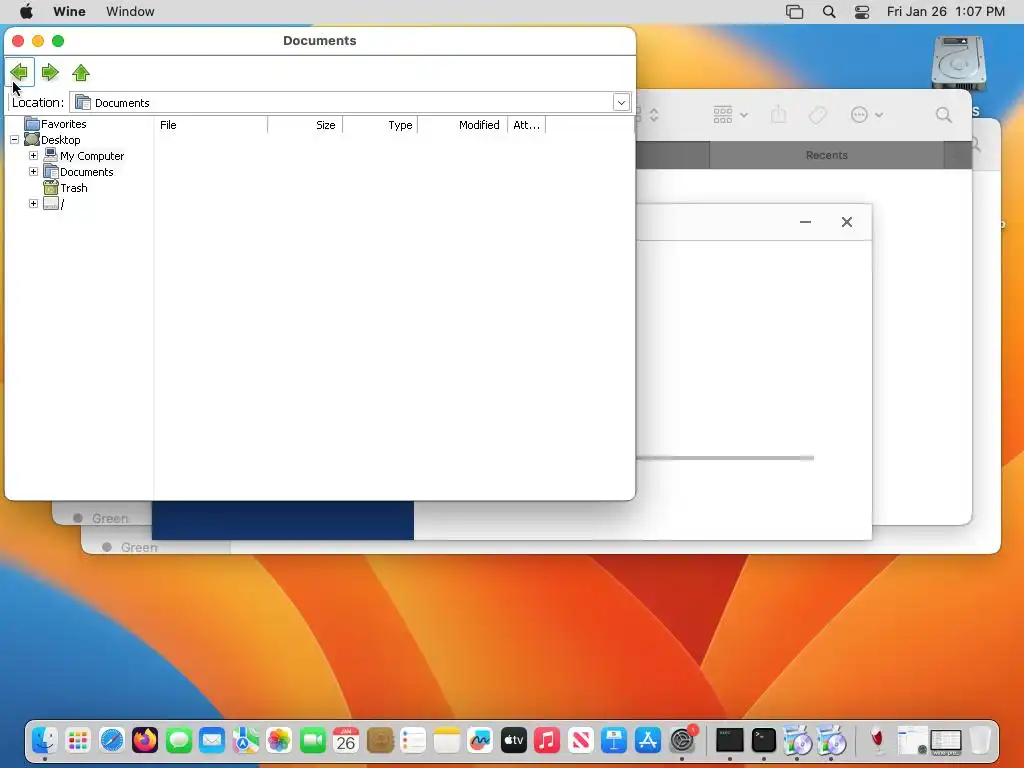Click the Share icon in Finder toolbar

tap(778, 115)
